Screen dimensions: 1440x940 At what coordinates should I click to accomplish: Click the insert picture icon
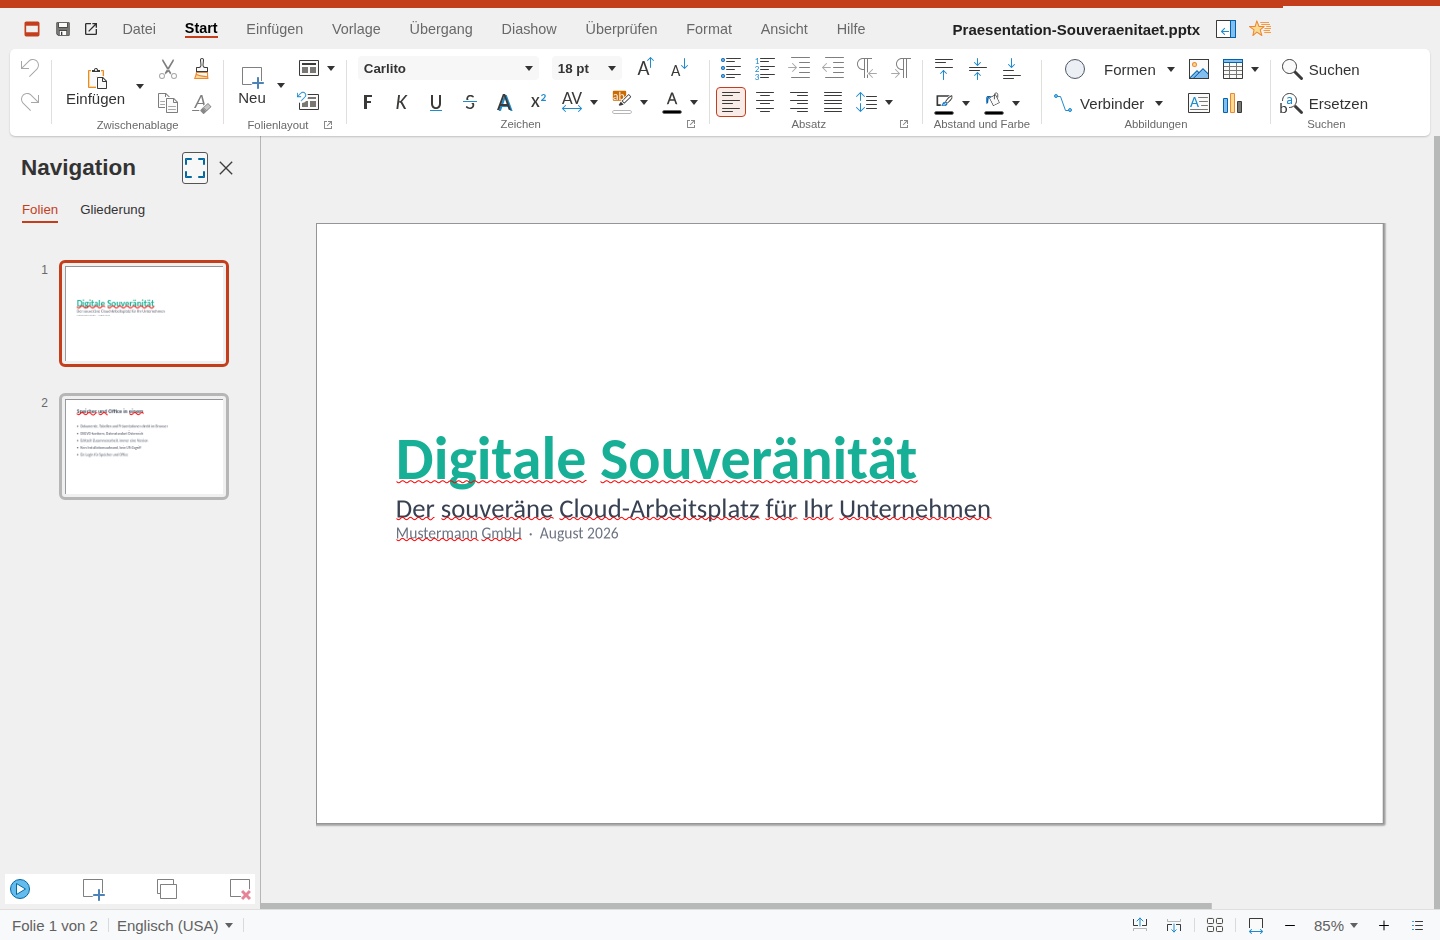point(1199,69)
